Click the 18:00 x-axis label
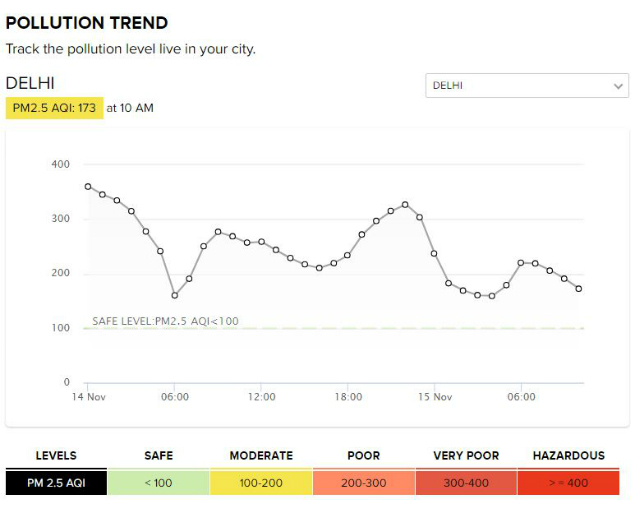 (x=348, y=397)
